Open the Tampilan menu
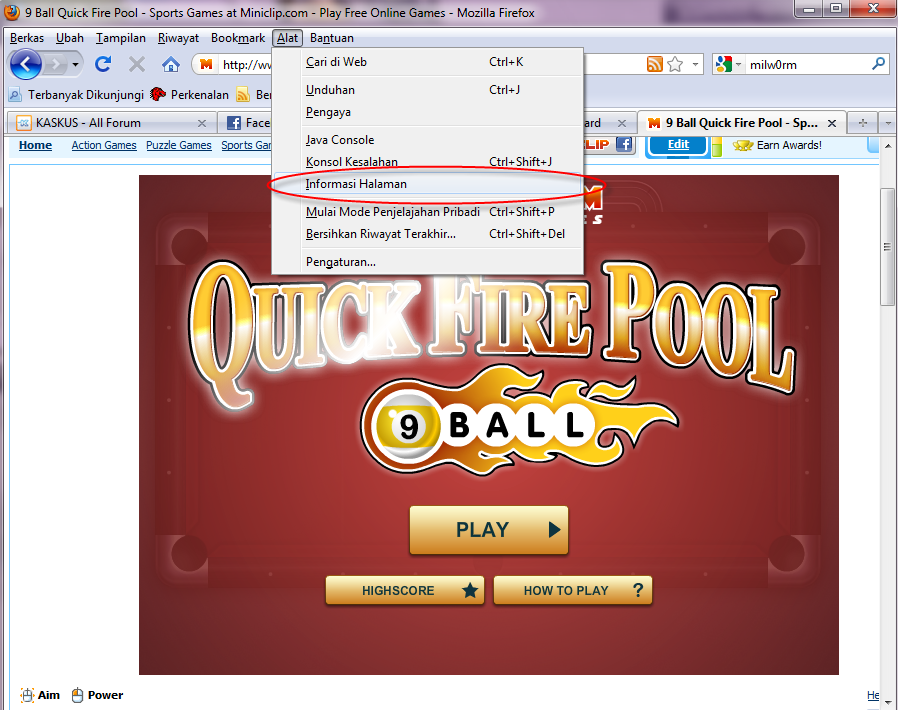Image resolution: width=898 pixels, height=710 pixels. 121,38
